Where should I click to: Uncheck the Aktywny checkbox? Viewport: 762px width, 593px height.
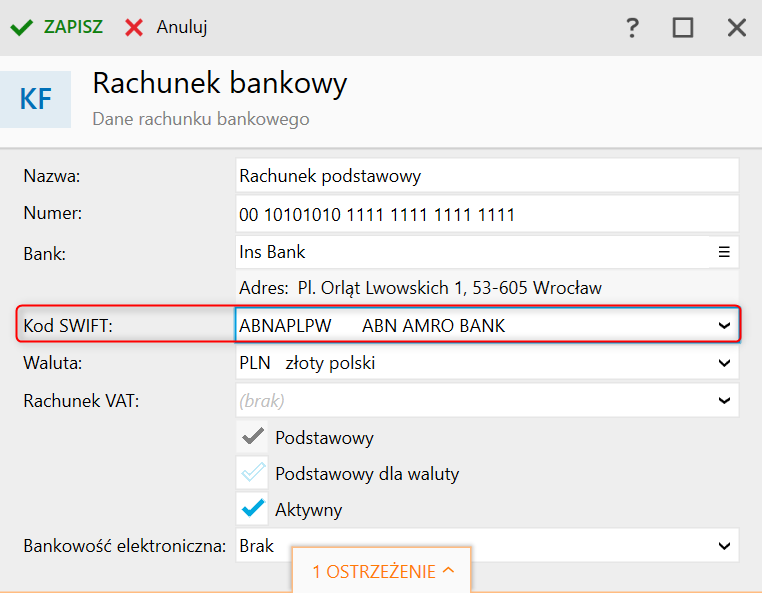coord(252,509)
